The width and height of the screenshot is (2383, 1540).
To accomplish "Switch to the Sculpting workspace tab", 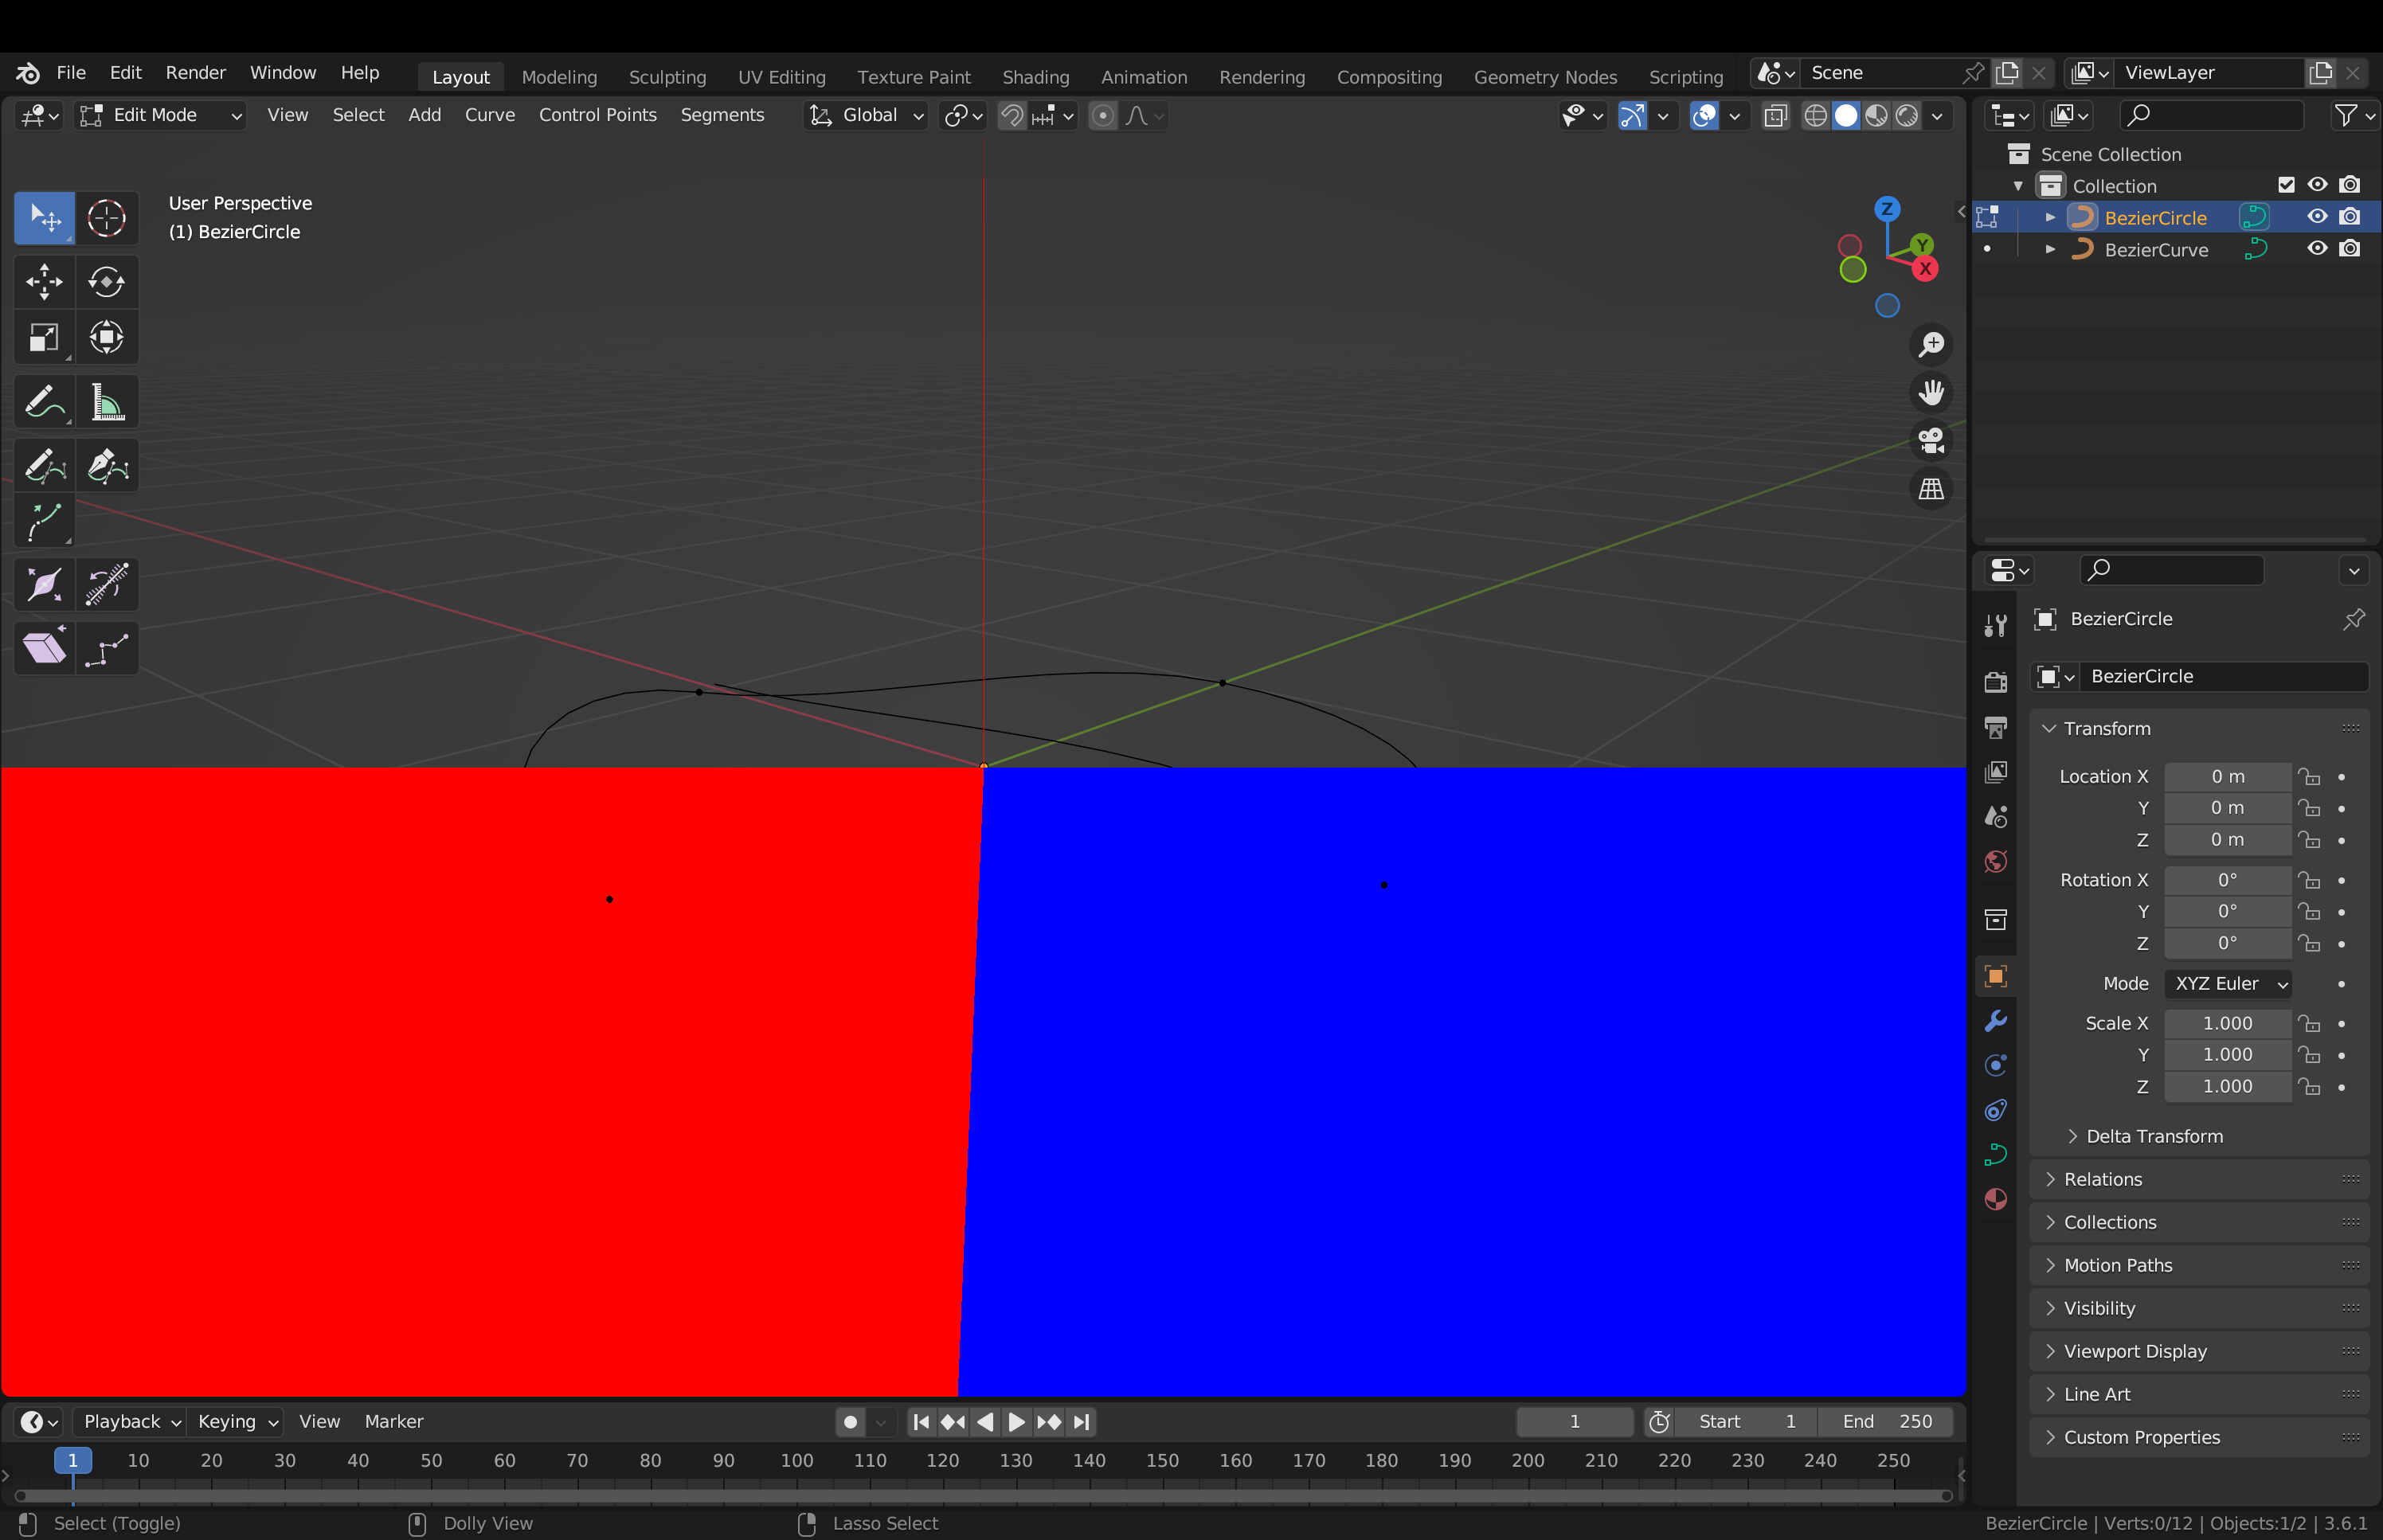I will coord(667,77).
